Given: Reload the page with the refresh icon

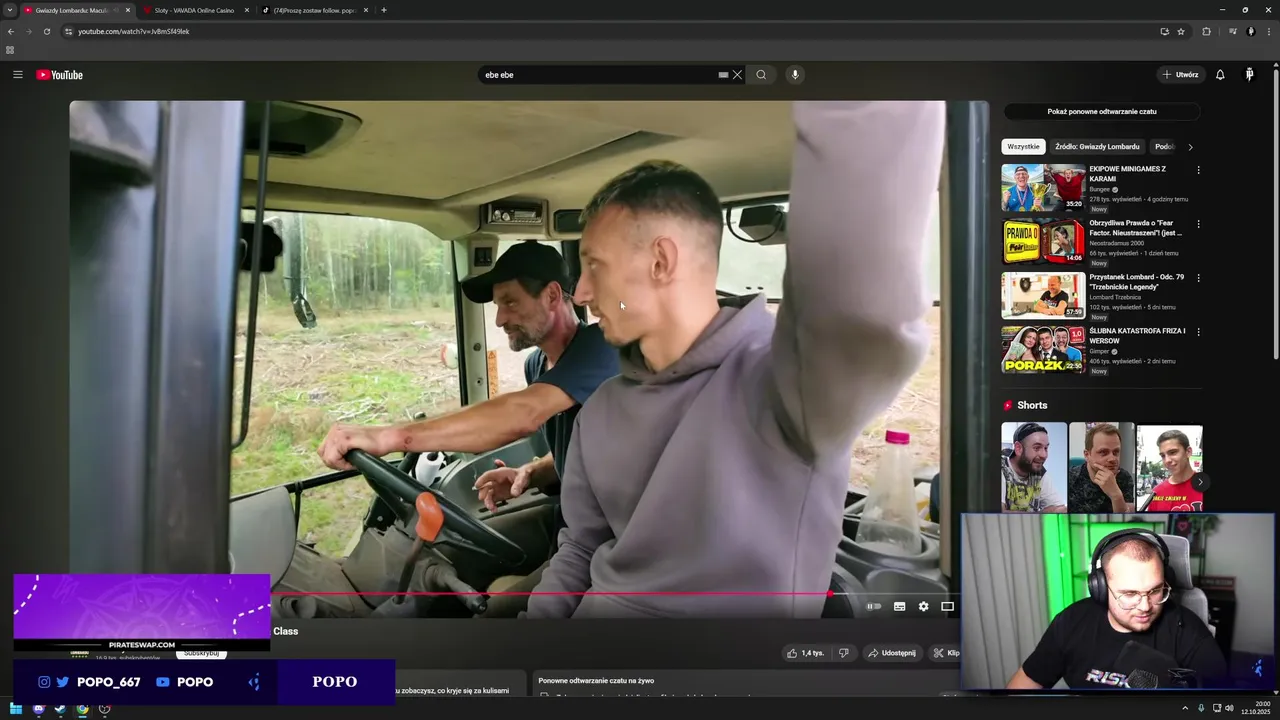Looking at the screenshot, I should point(46,31).
